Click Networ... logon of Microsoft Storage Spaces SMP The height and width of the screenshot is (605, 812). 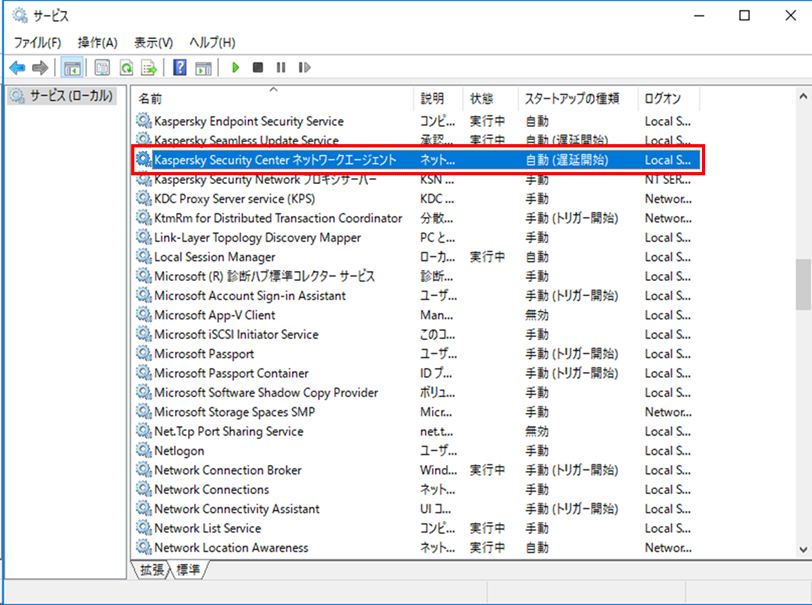pos(668,412)
